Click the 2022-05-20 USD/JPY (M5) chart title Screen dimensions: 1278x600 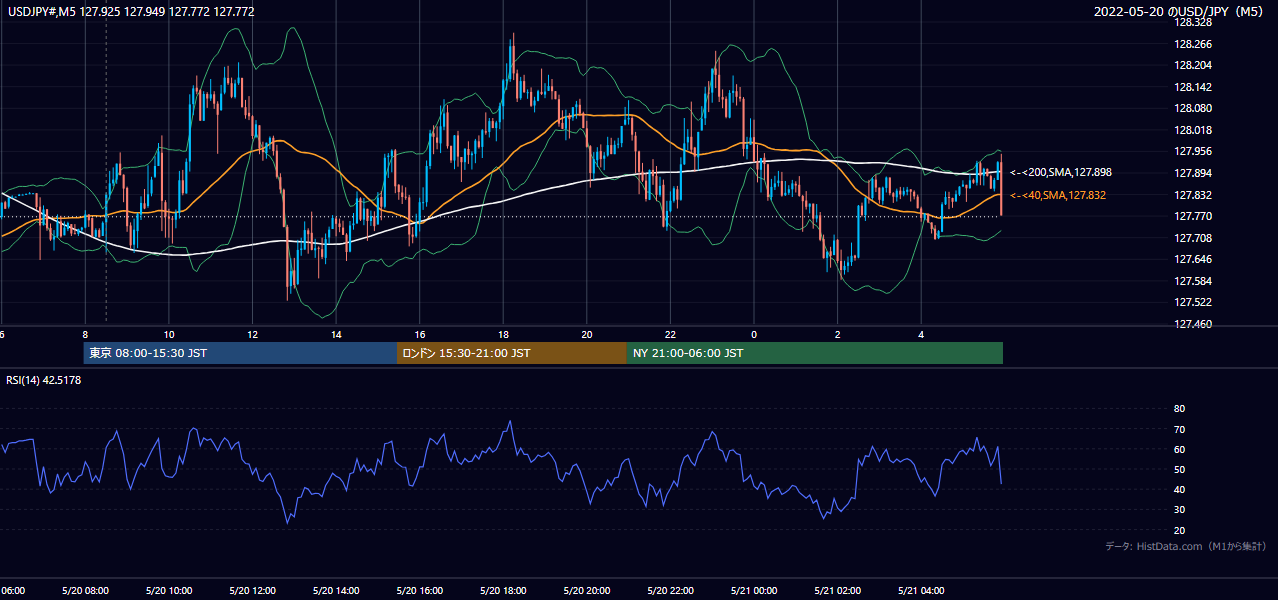[x=1180, y=11]
